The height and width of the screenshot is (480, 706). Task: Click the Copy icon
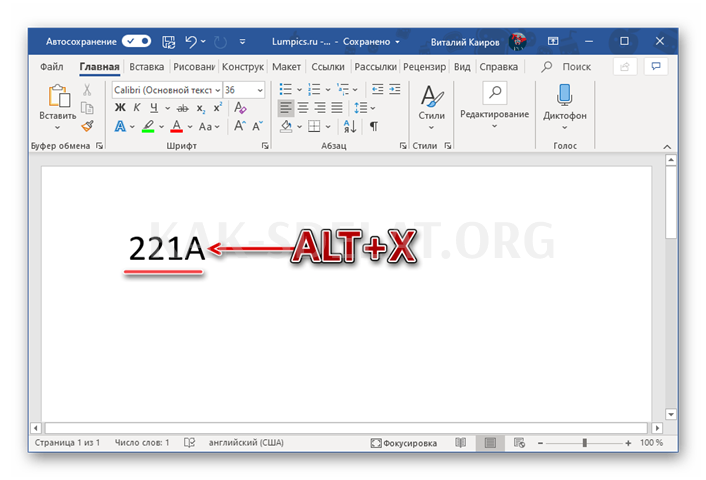pyautogui.click(x=87, y=108)
